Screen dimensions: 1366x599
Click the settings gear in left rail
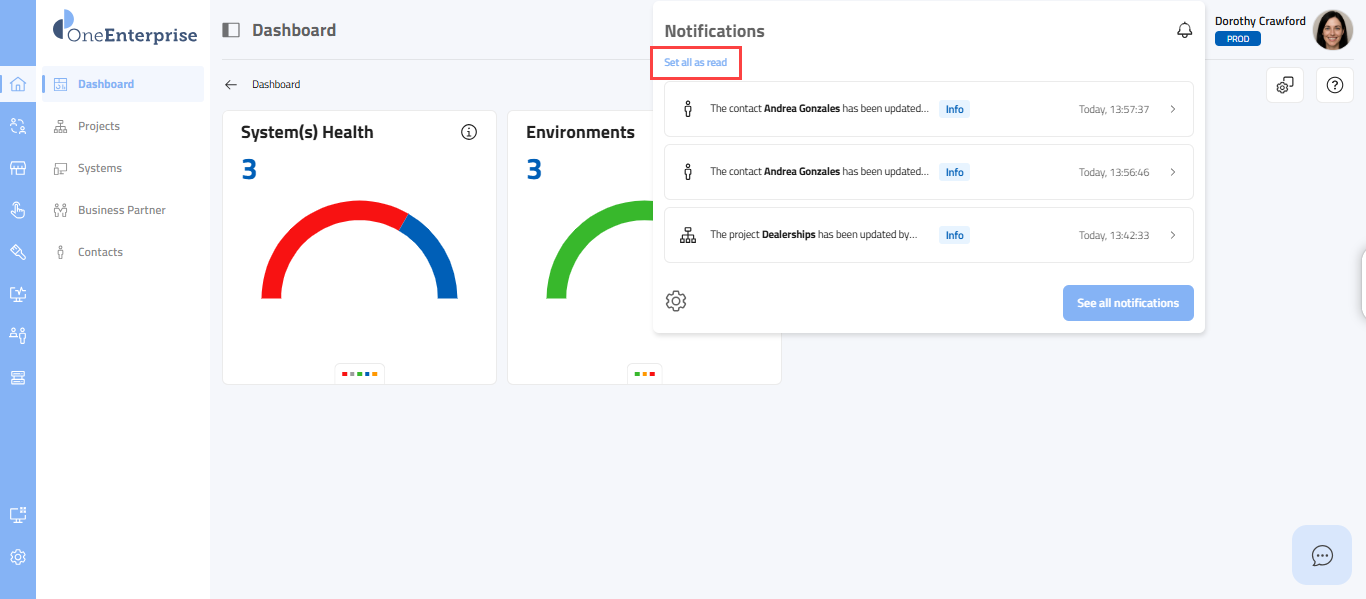17,557
